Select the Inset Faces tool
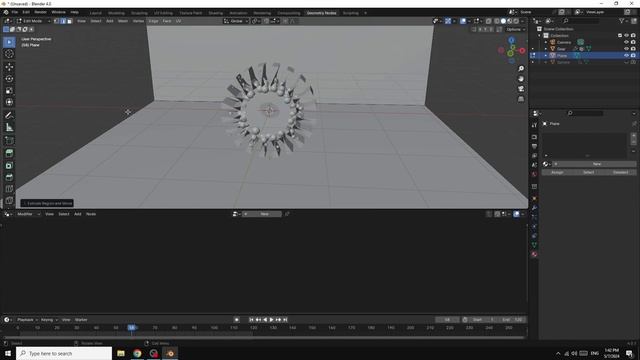 (9, 165)
